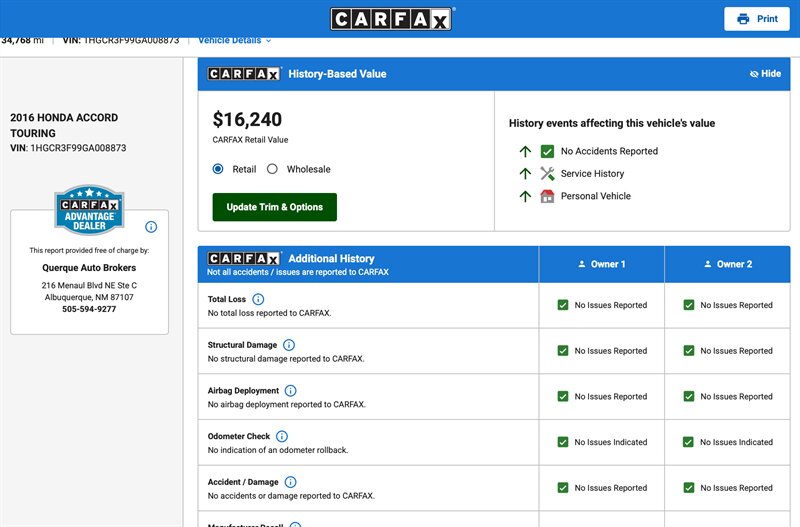Click dealer phone number 505-594-9277
Viewport: 800px width, 527px height.
click(x=89, y=309)
